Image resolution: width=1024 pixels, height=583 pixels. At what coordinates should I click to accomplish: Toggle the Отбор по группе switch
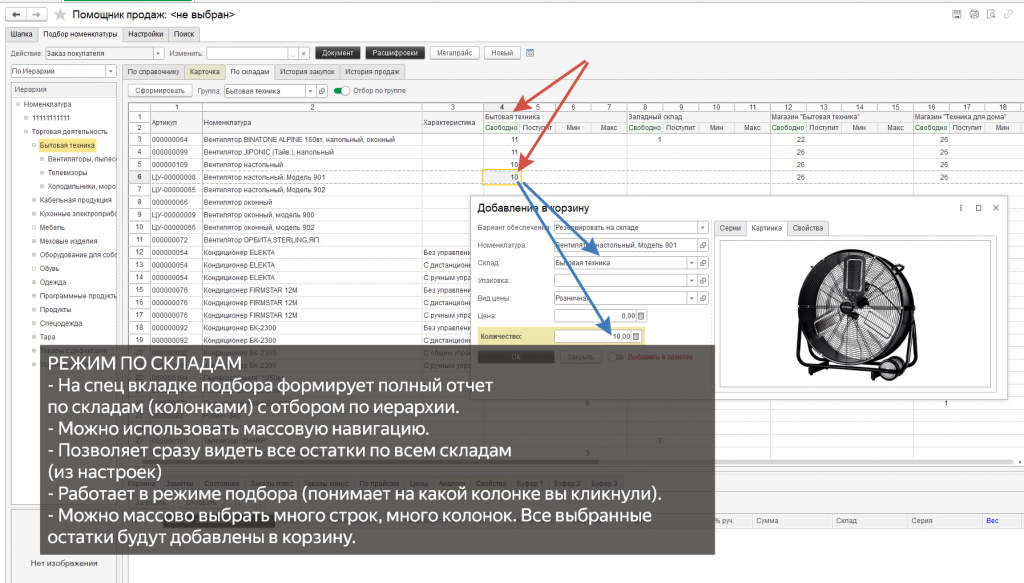tap(342, 91)
